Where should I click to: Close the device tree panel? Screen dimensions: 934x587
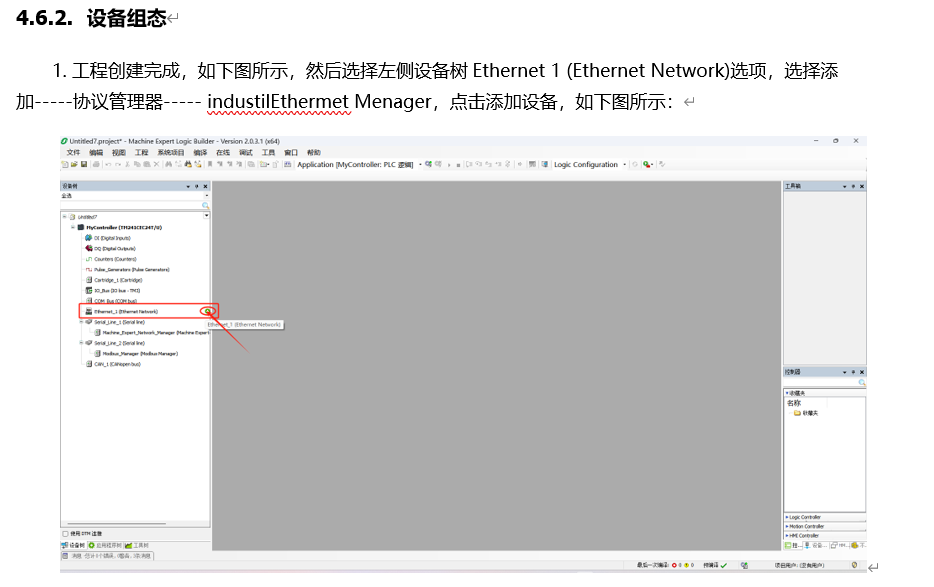pos(206,187)
